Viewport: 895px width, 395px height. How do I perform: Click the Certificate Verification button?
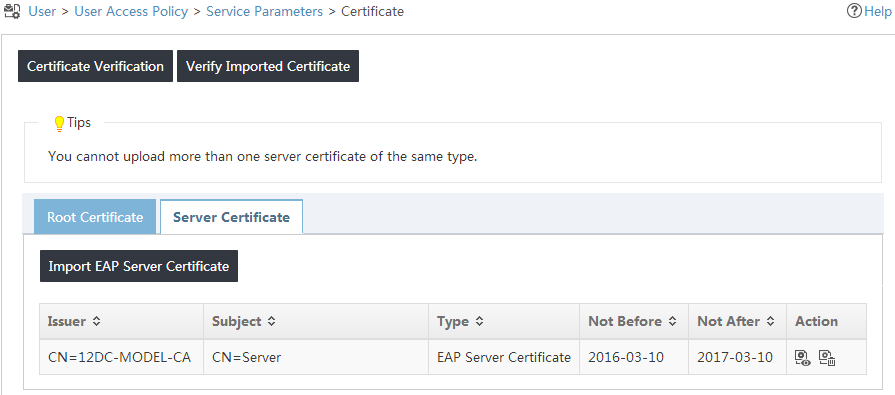[95, 66]
